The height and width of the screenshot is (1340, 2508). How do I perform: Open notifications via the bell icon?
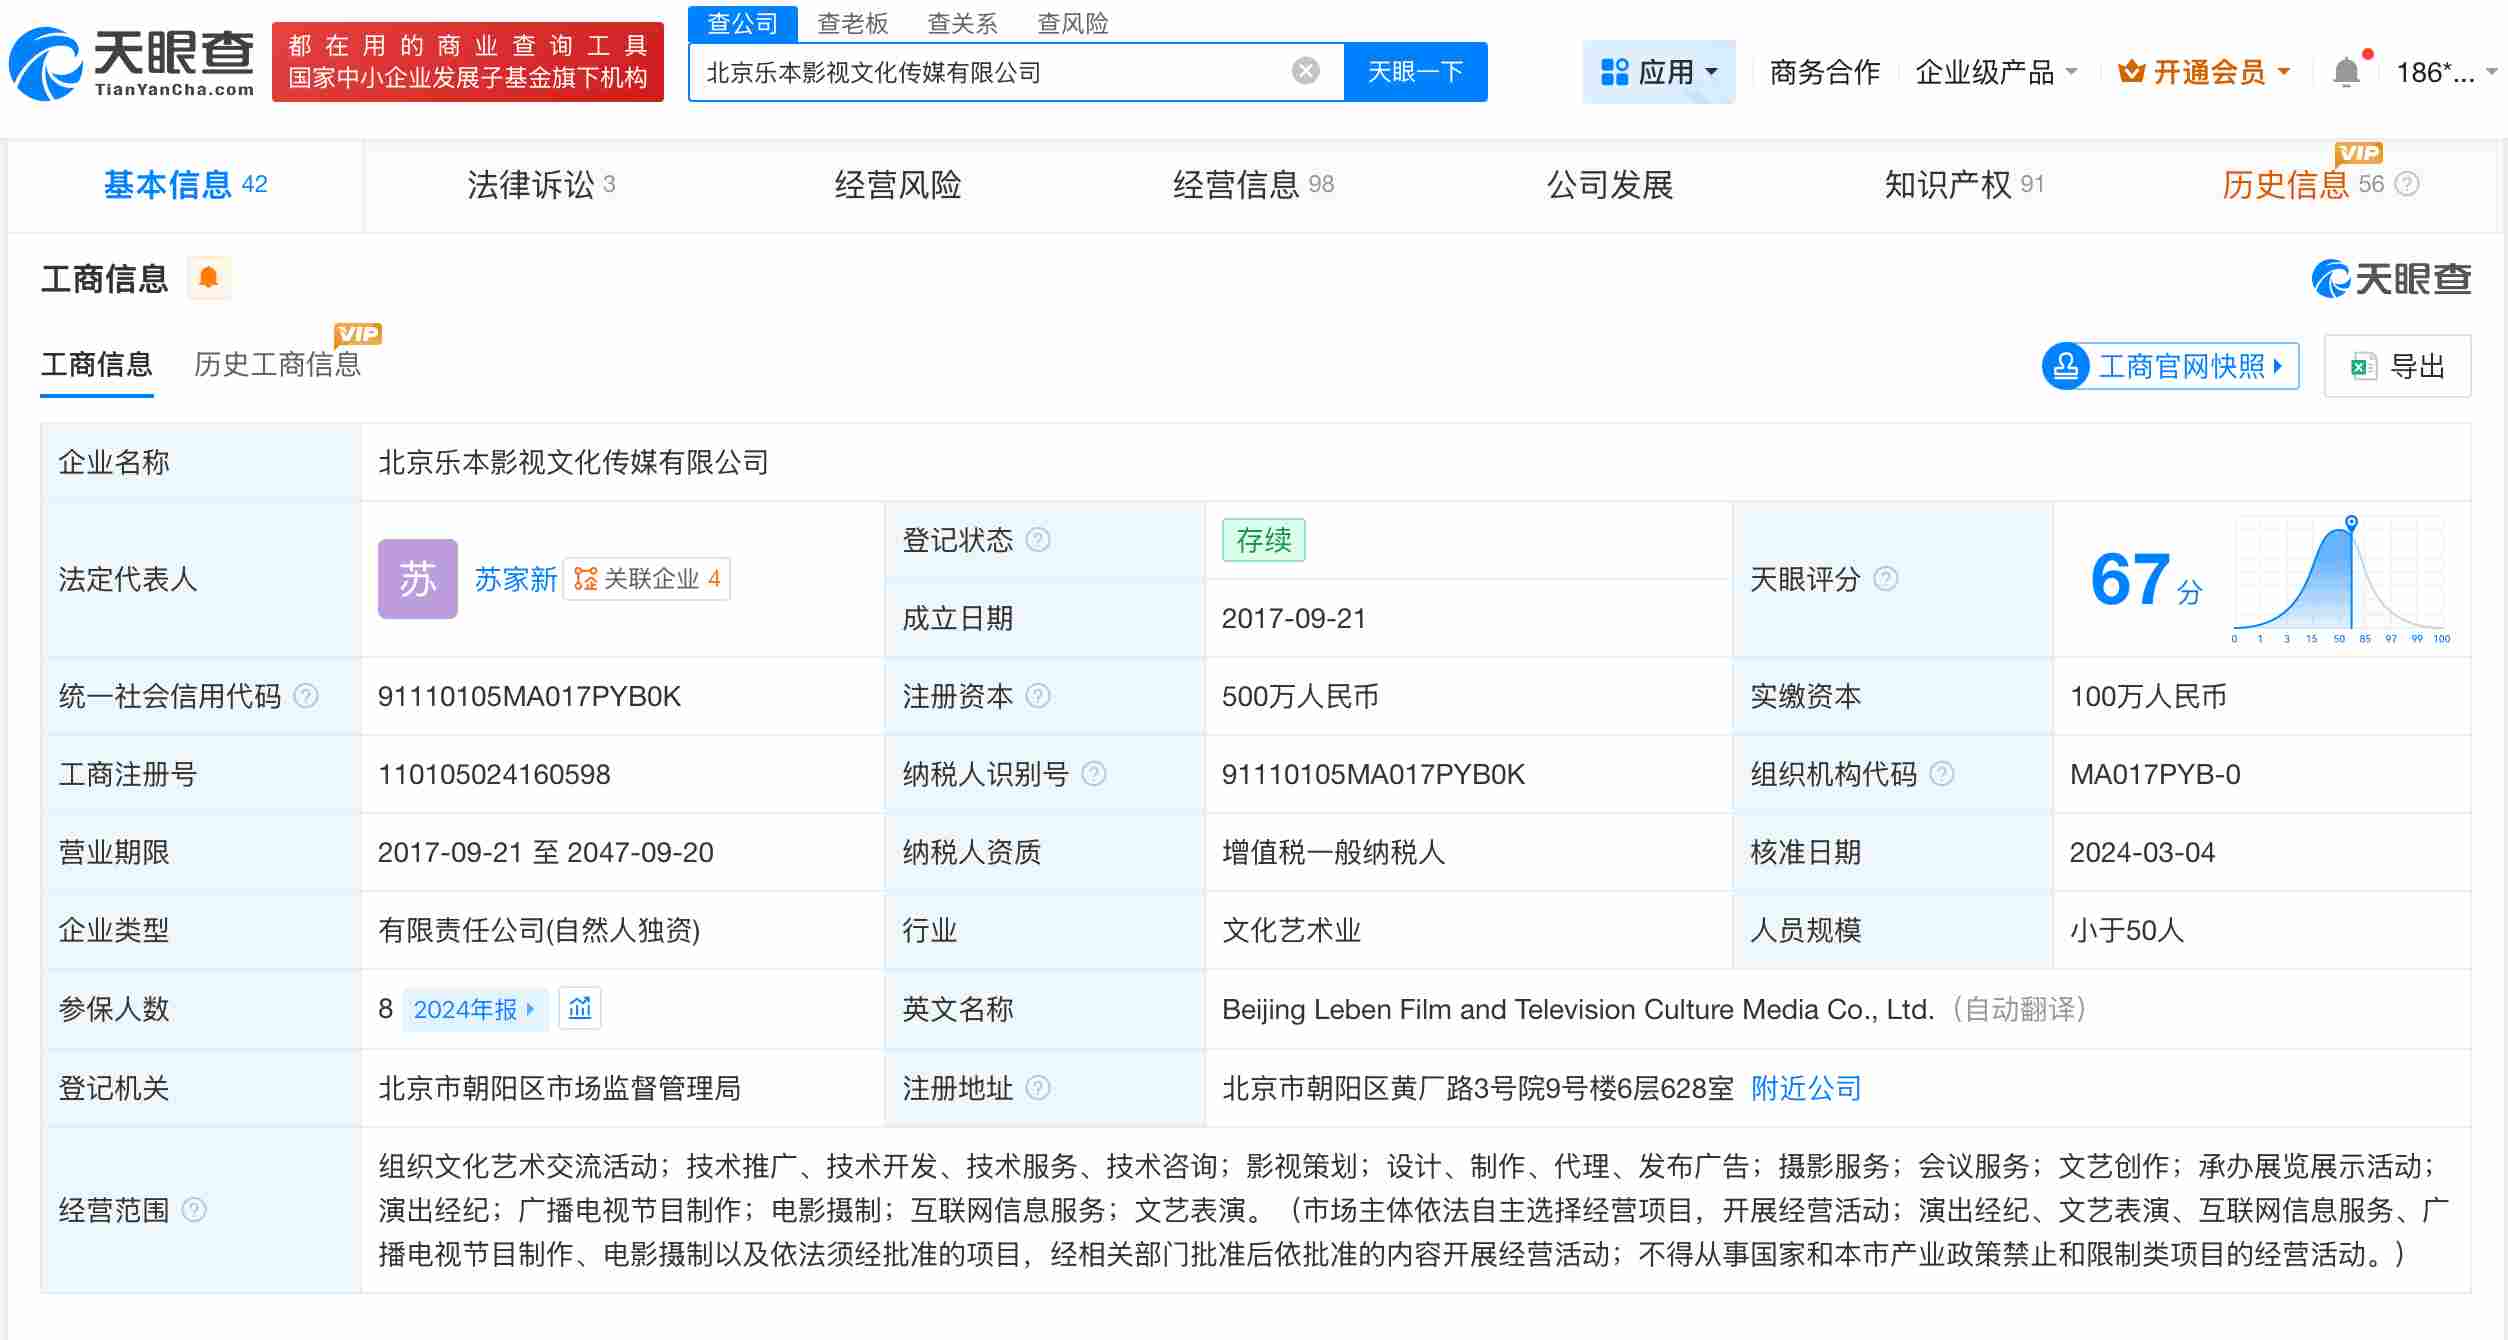click(2344, 70)
